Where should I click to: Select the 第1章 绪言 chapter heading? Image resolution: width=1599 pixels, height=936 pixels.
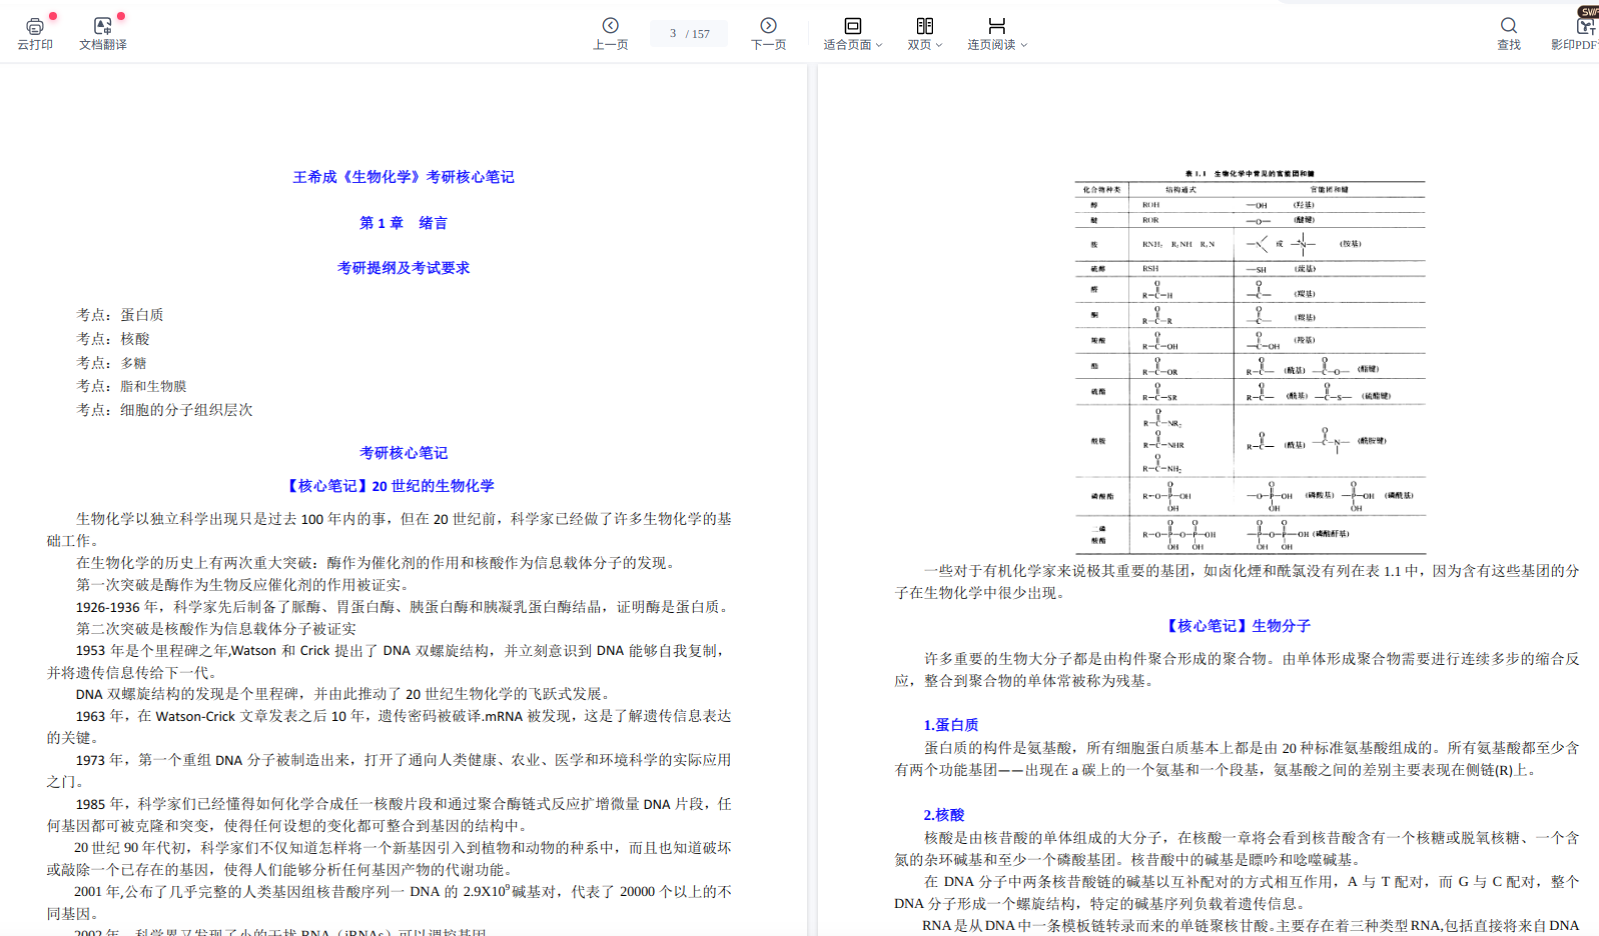(403, 223)
